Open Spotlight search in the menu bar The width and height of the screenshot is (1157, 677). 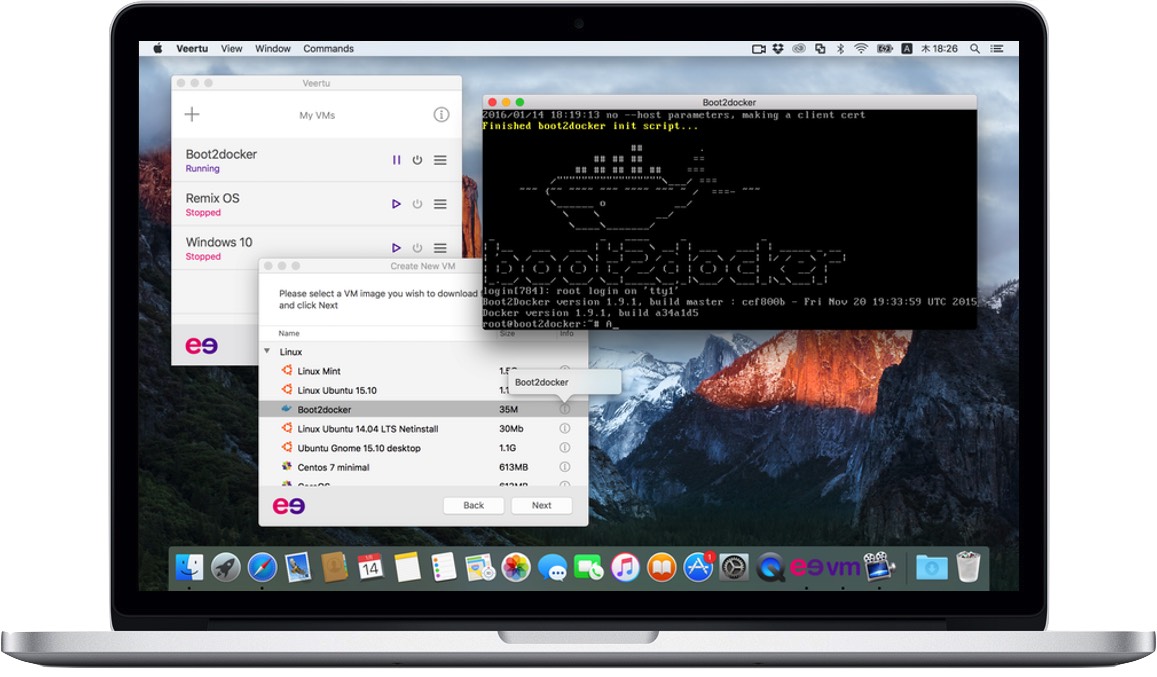coord(975,49)
